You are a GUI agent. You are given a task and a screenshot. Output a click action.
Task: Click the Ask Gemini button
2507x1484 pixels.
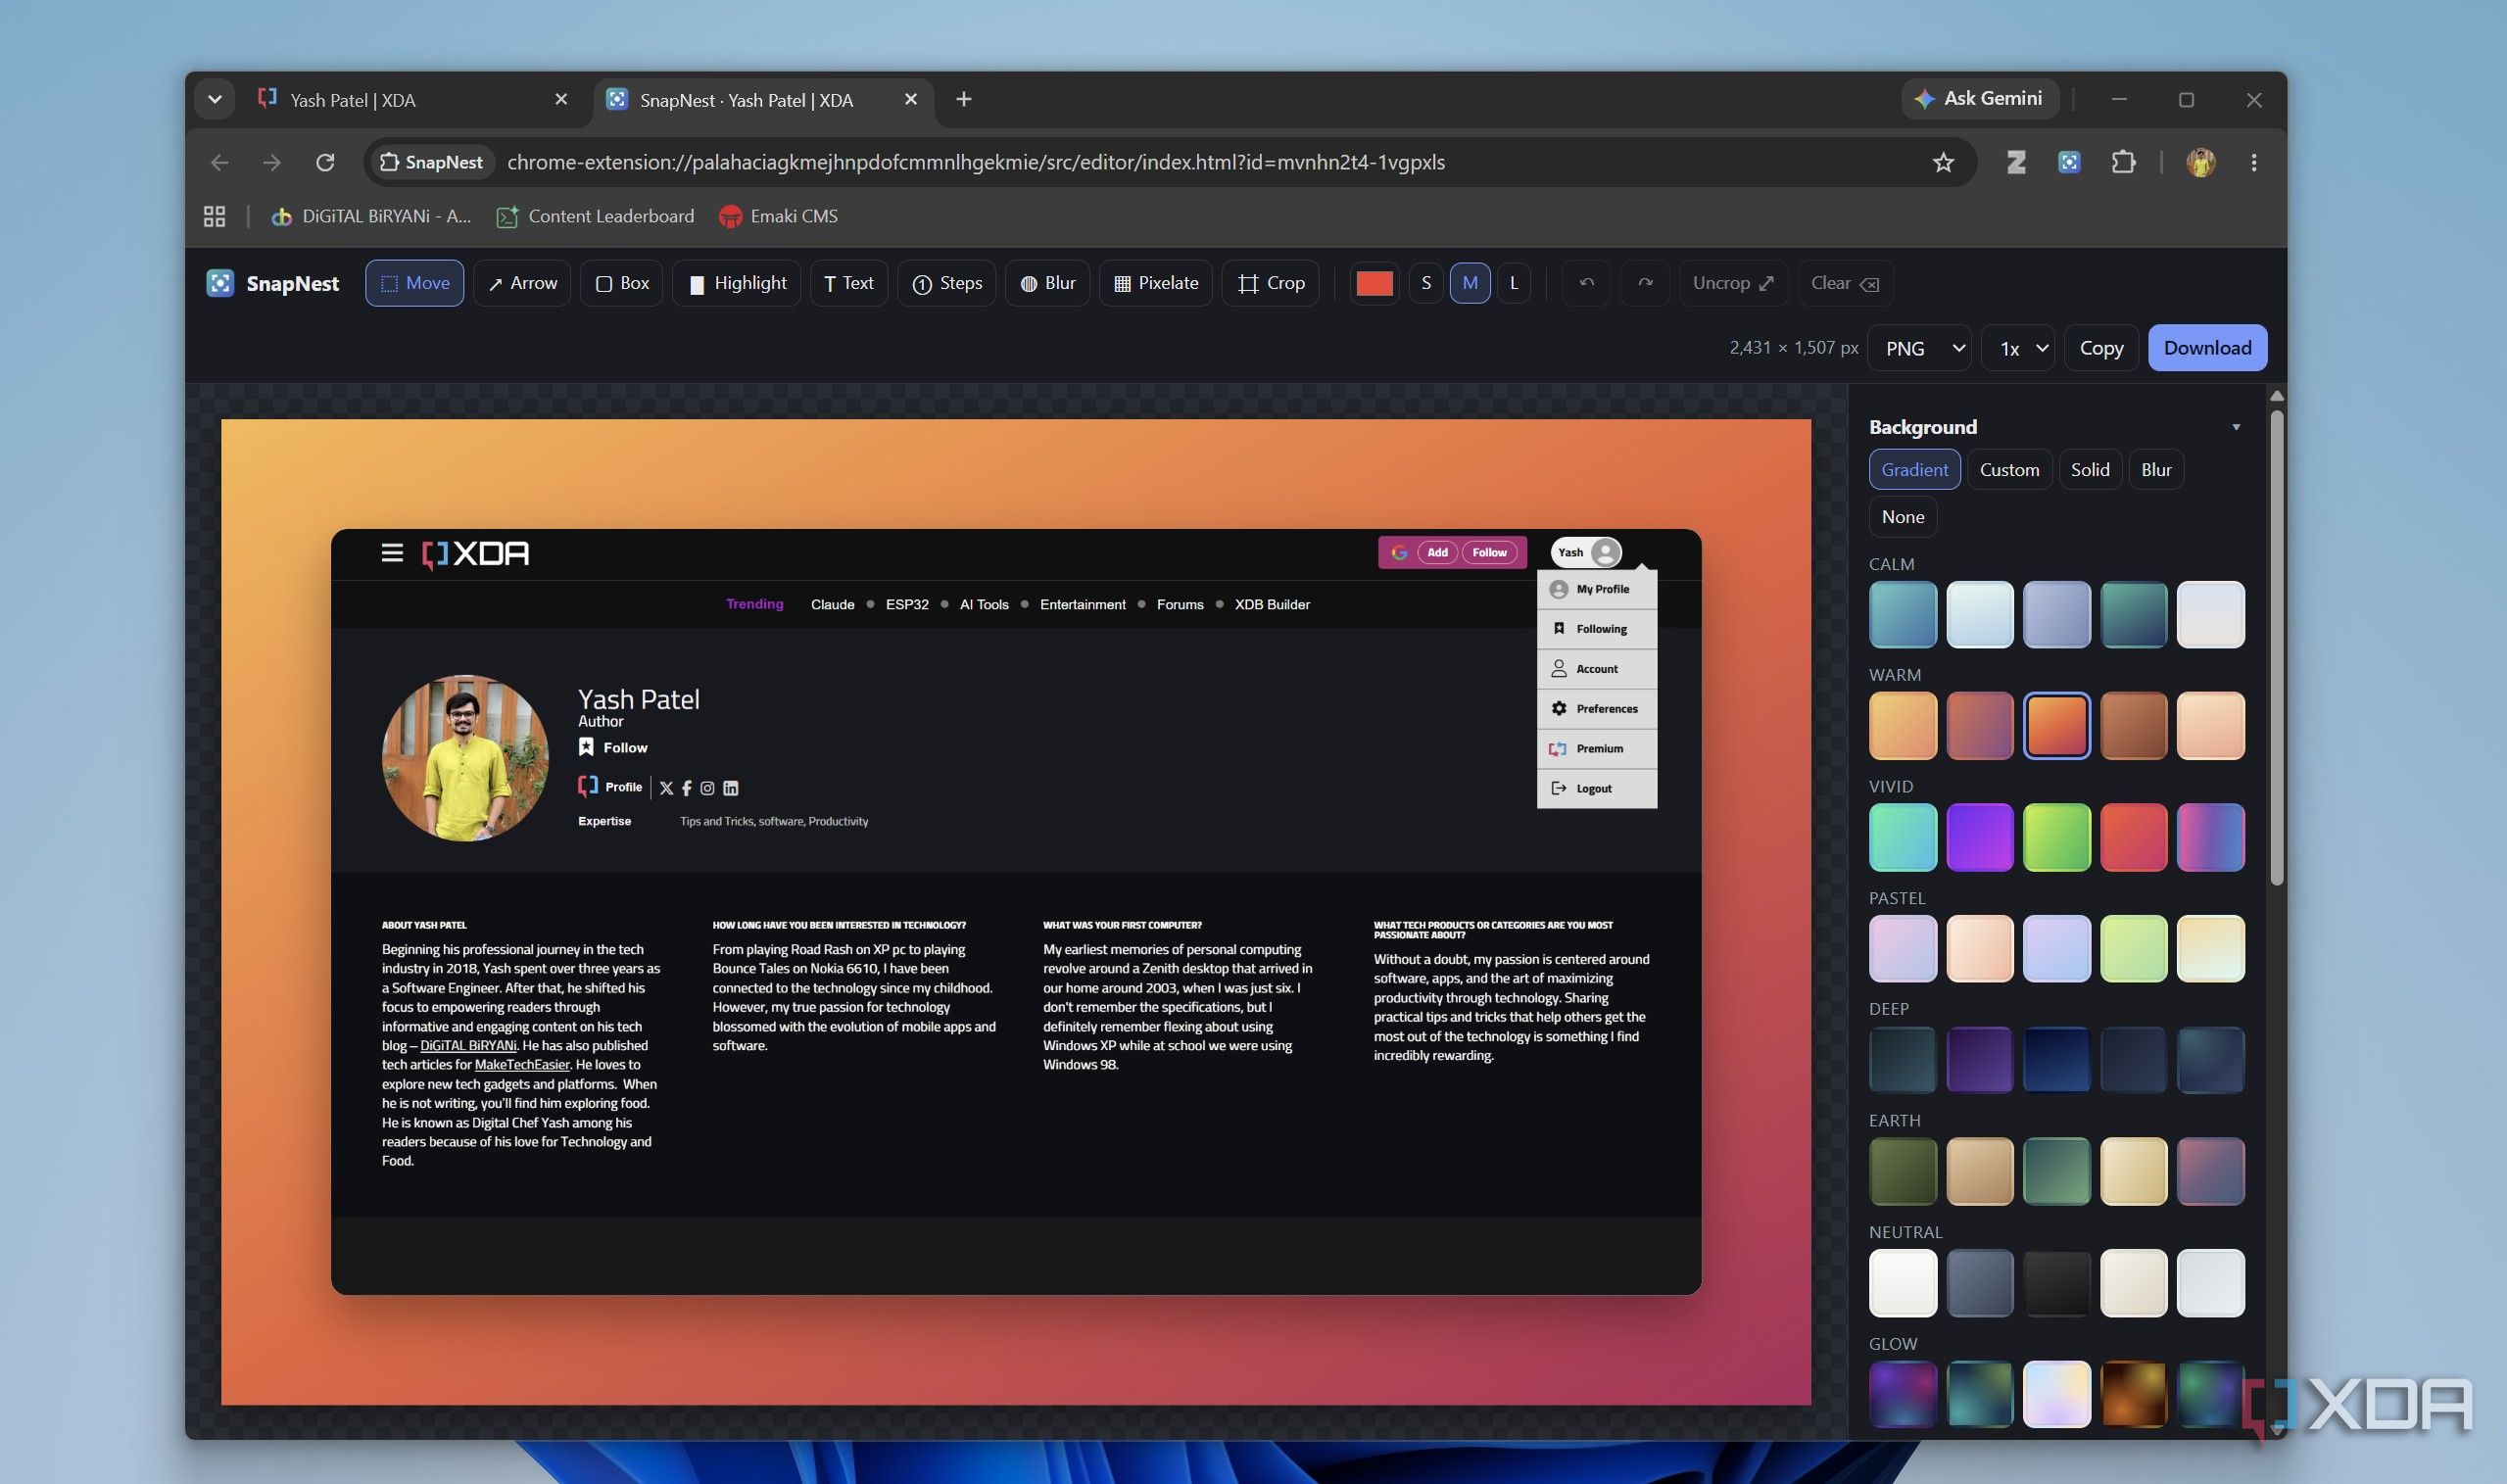coord(1979,98)
